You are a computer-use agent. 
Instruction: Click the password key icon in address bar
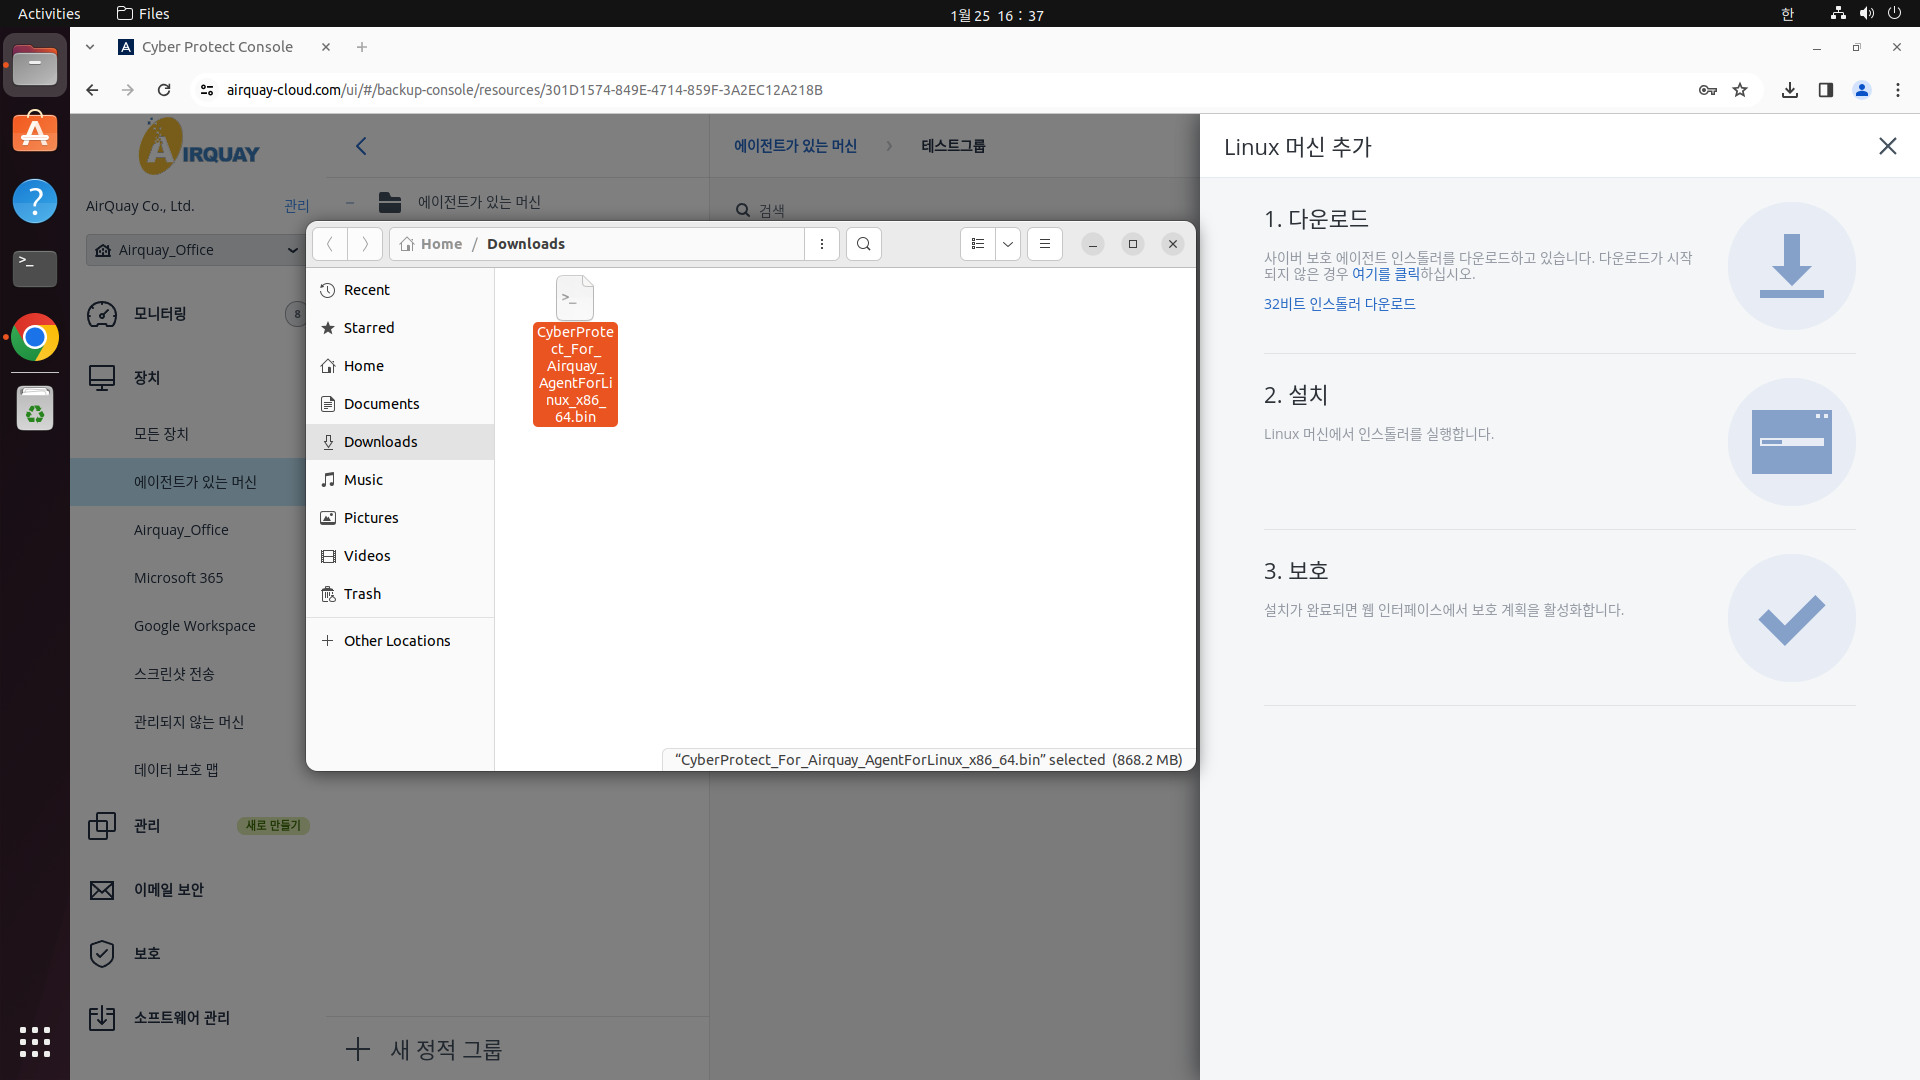(x=1707, y=90)
